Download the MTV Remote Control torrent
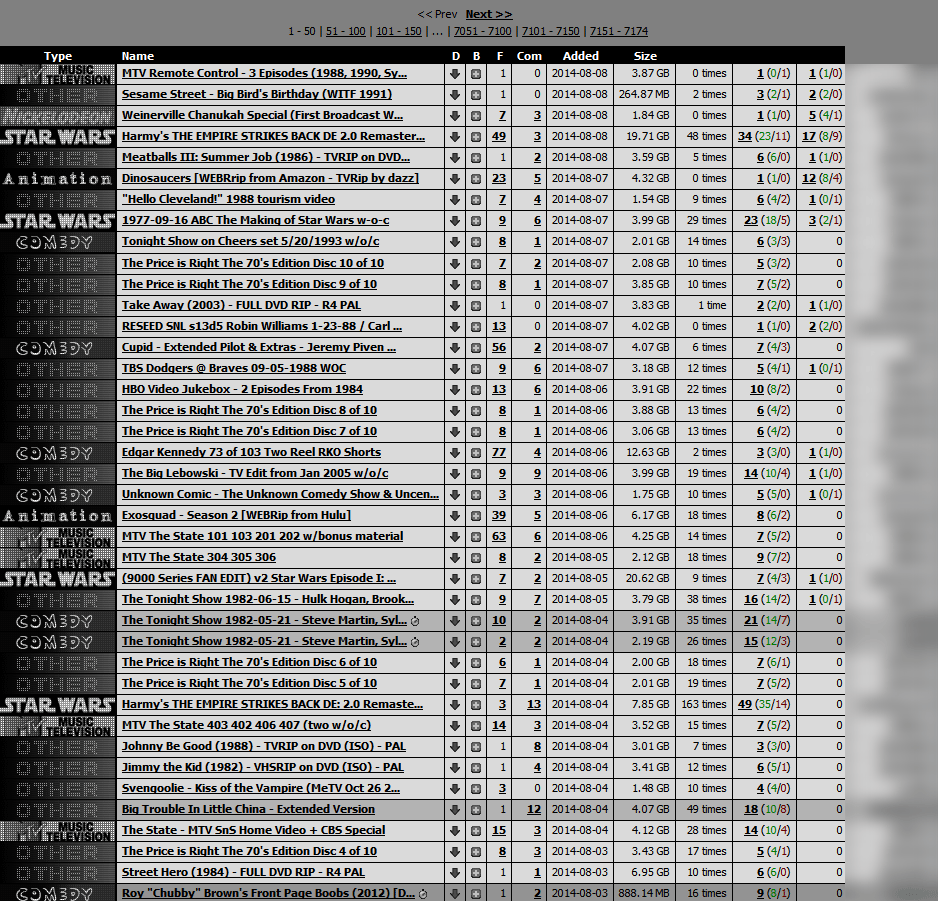This screenshot has width=938, height=901. tap(455, 74)
